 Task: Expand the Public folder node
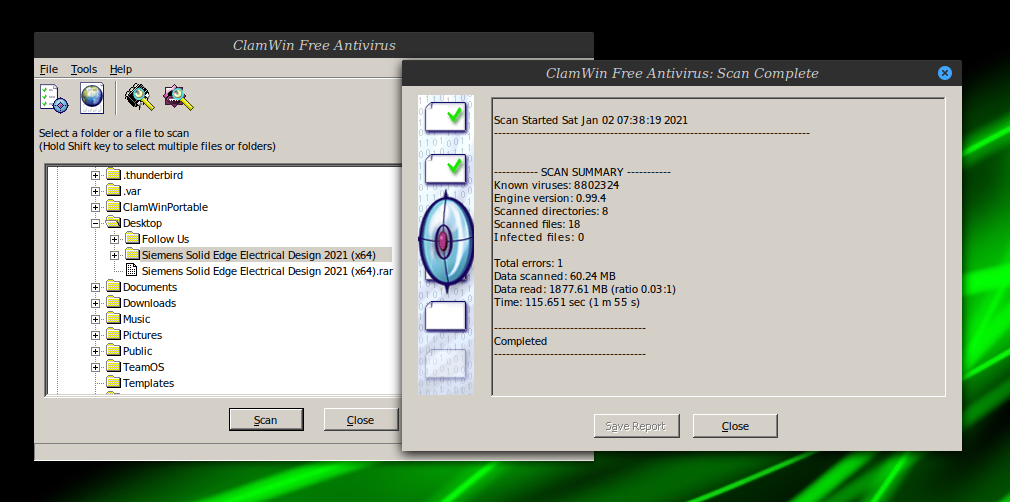(x=95, y=351)
